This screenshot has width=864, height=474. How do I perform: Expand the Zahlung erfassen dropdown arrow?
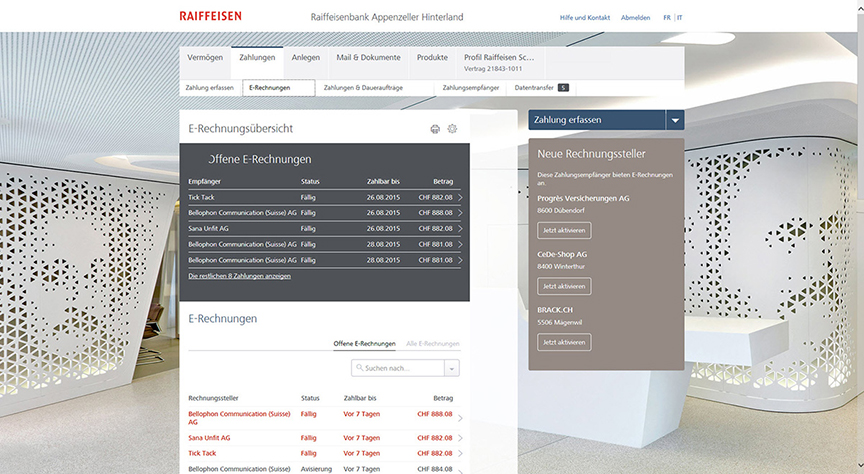click(x=675, y=120)
